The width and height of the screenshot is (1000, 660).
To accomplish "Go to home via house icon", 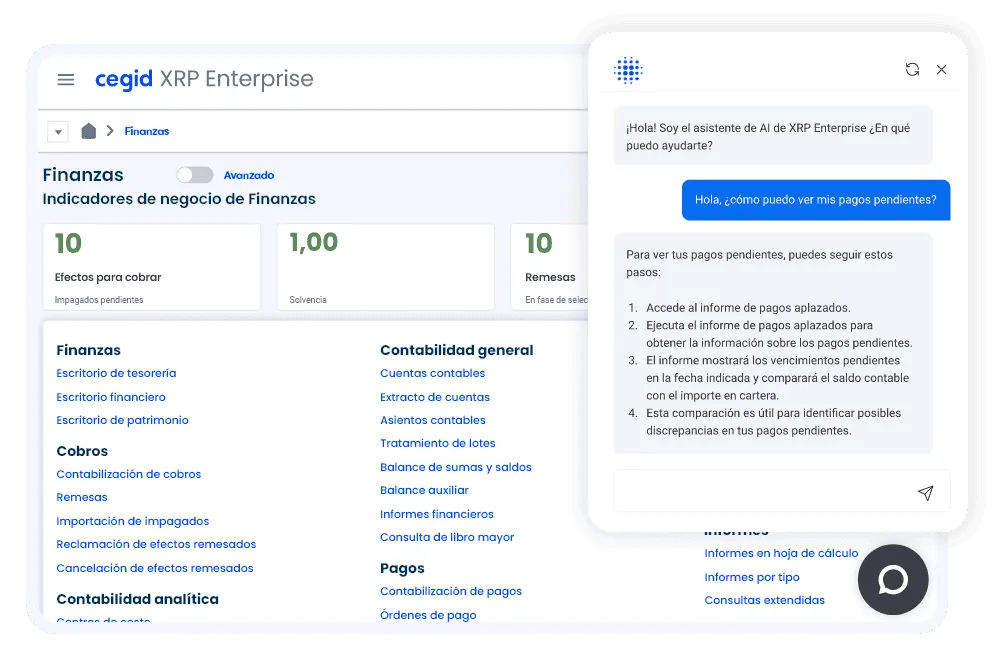I will (x=89, y=131).
